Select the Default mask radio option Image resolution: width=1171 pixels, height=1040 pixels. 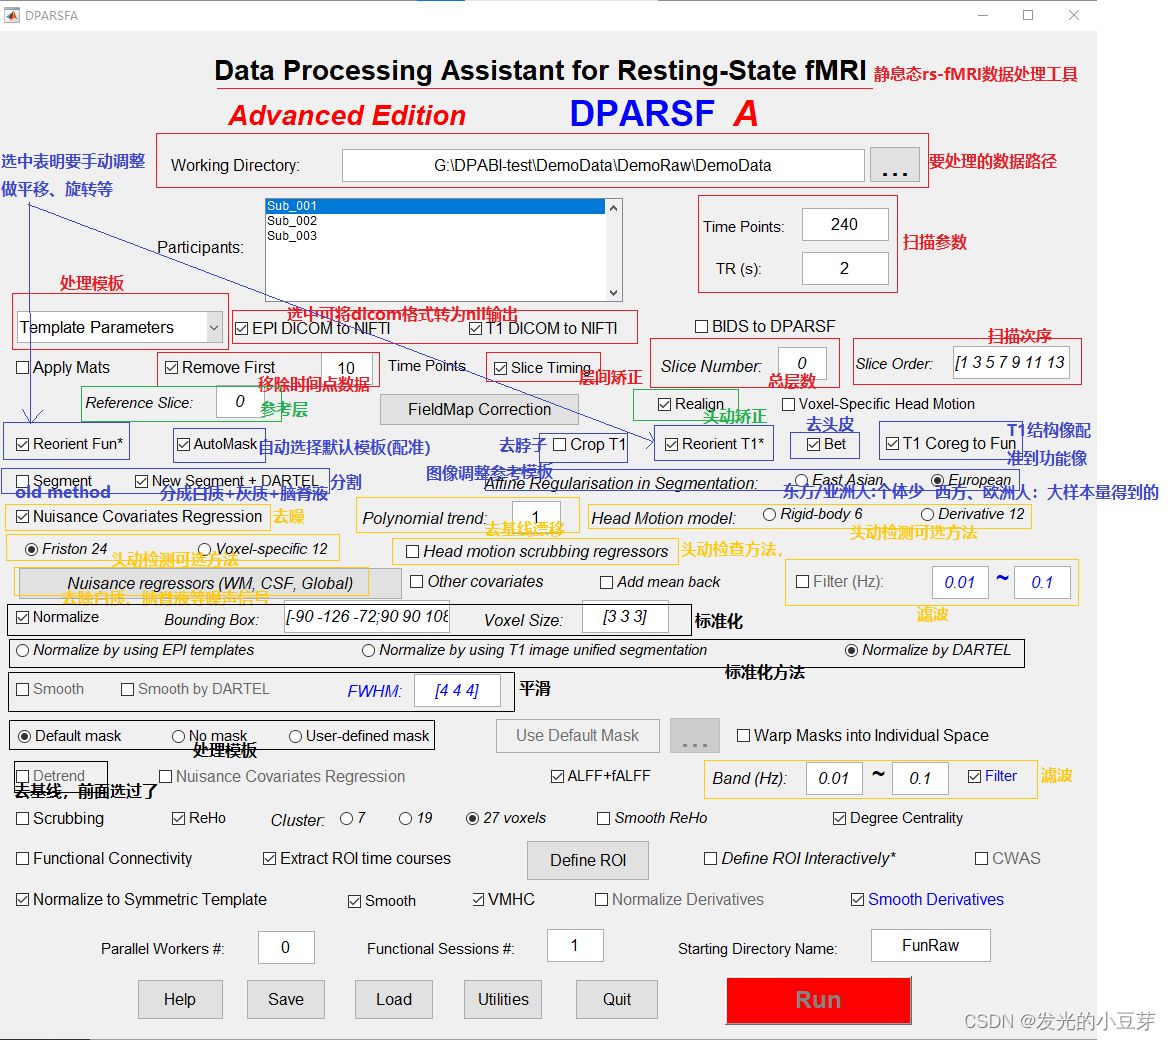25,737
